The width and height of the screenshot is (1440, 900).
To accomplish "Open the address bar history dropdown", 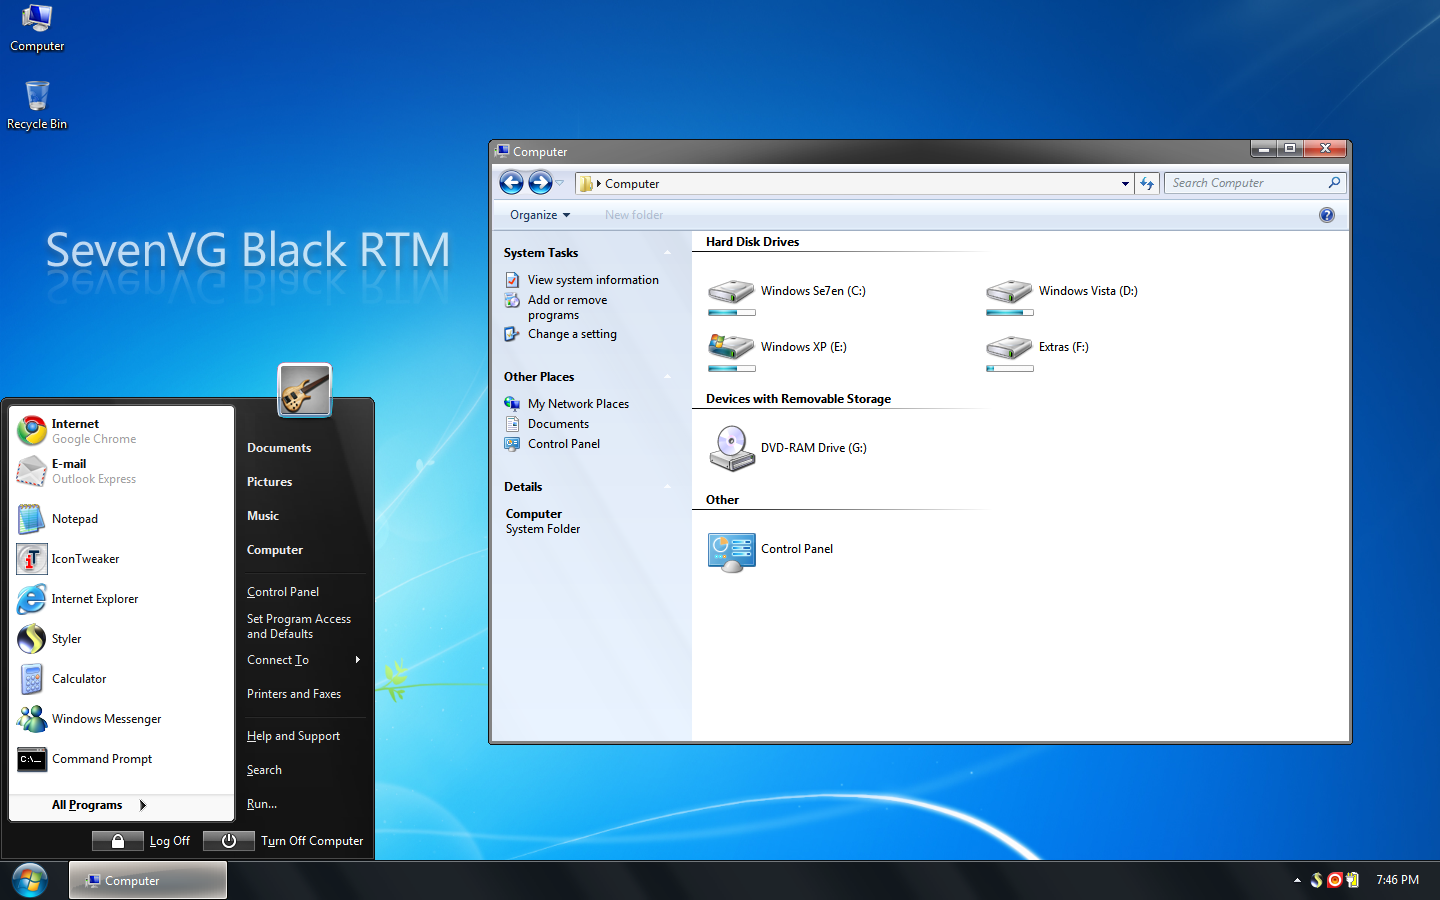I will 1125,184.
